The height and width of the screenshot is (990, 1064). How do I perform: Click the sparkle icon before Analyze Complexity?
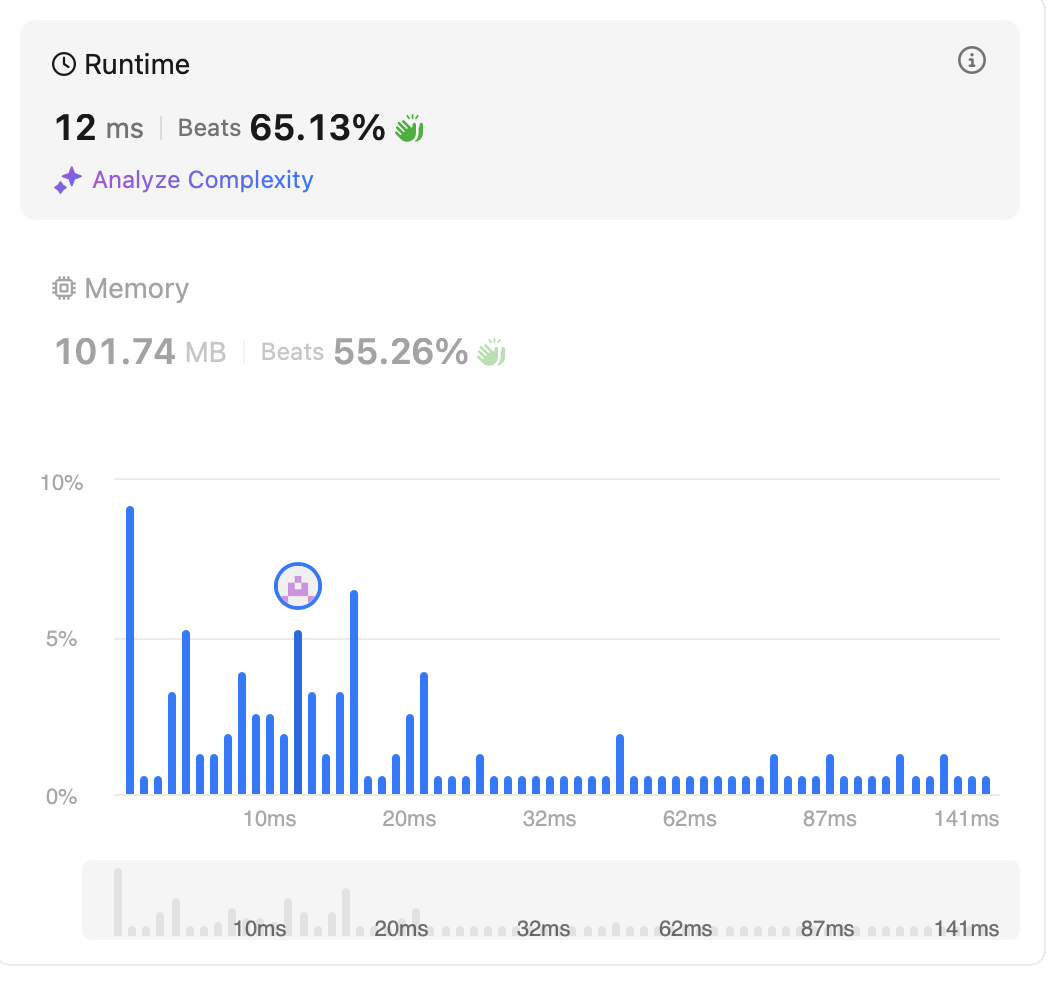coord(68,181)
